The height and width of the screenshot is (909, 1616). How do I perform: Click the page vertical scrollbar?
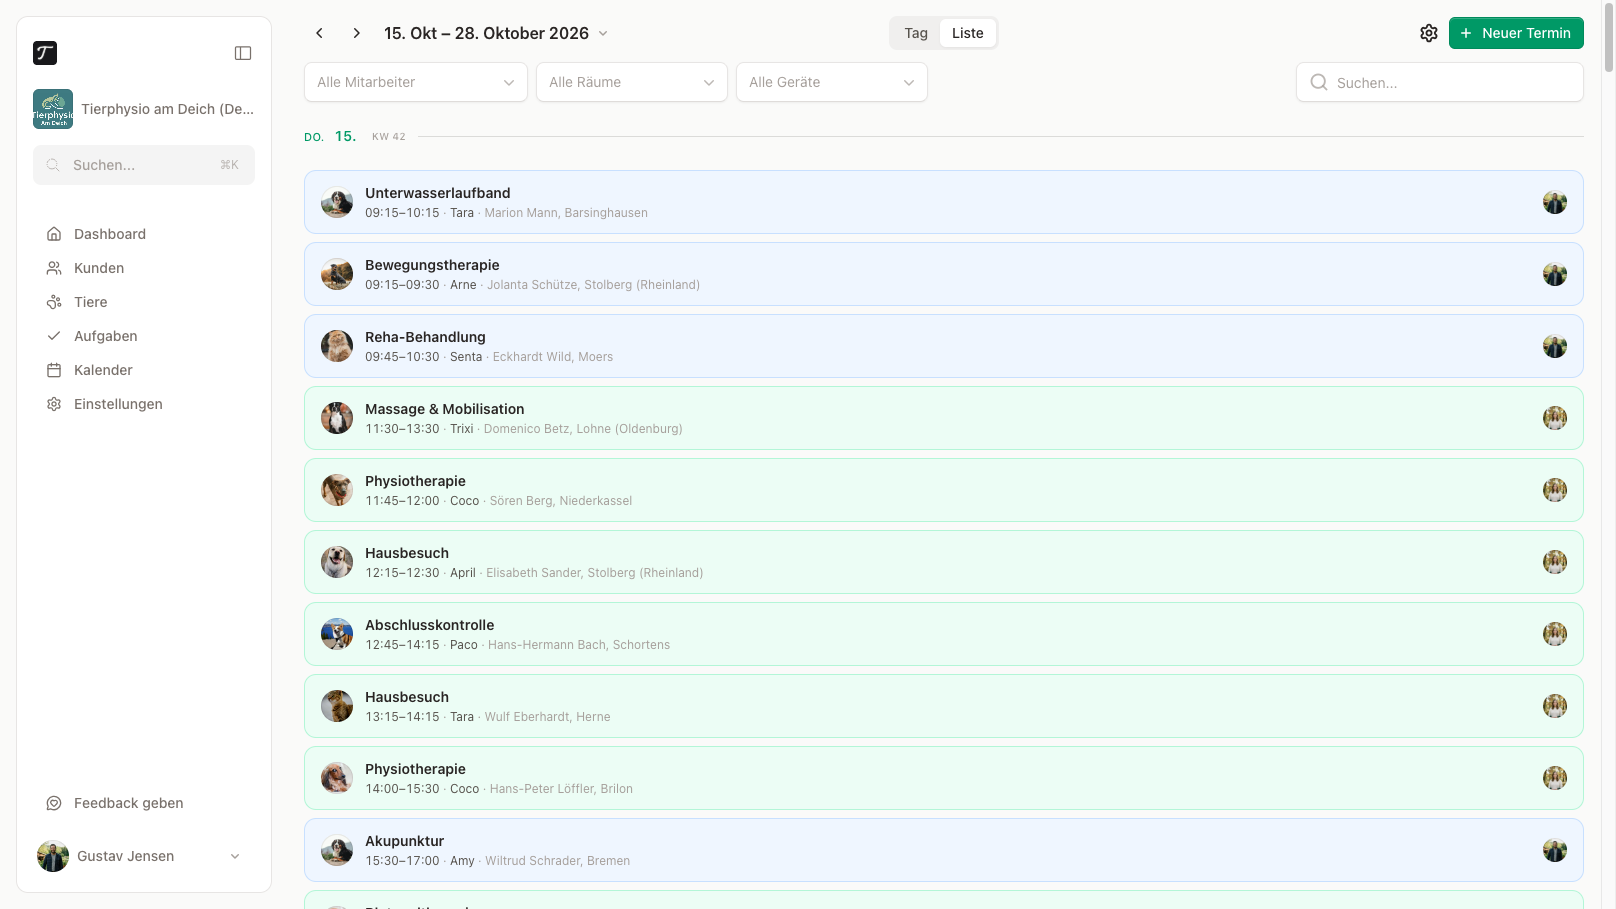1608,40
